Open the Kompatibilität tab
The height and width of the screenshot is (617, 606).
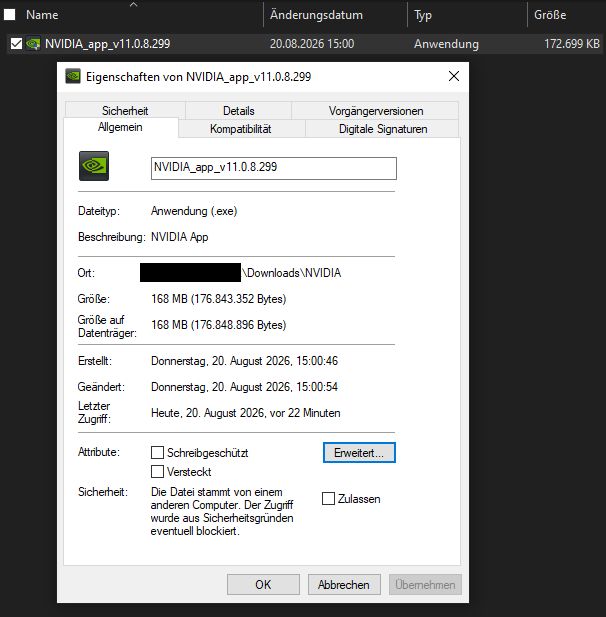click(x=240, y=129)
